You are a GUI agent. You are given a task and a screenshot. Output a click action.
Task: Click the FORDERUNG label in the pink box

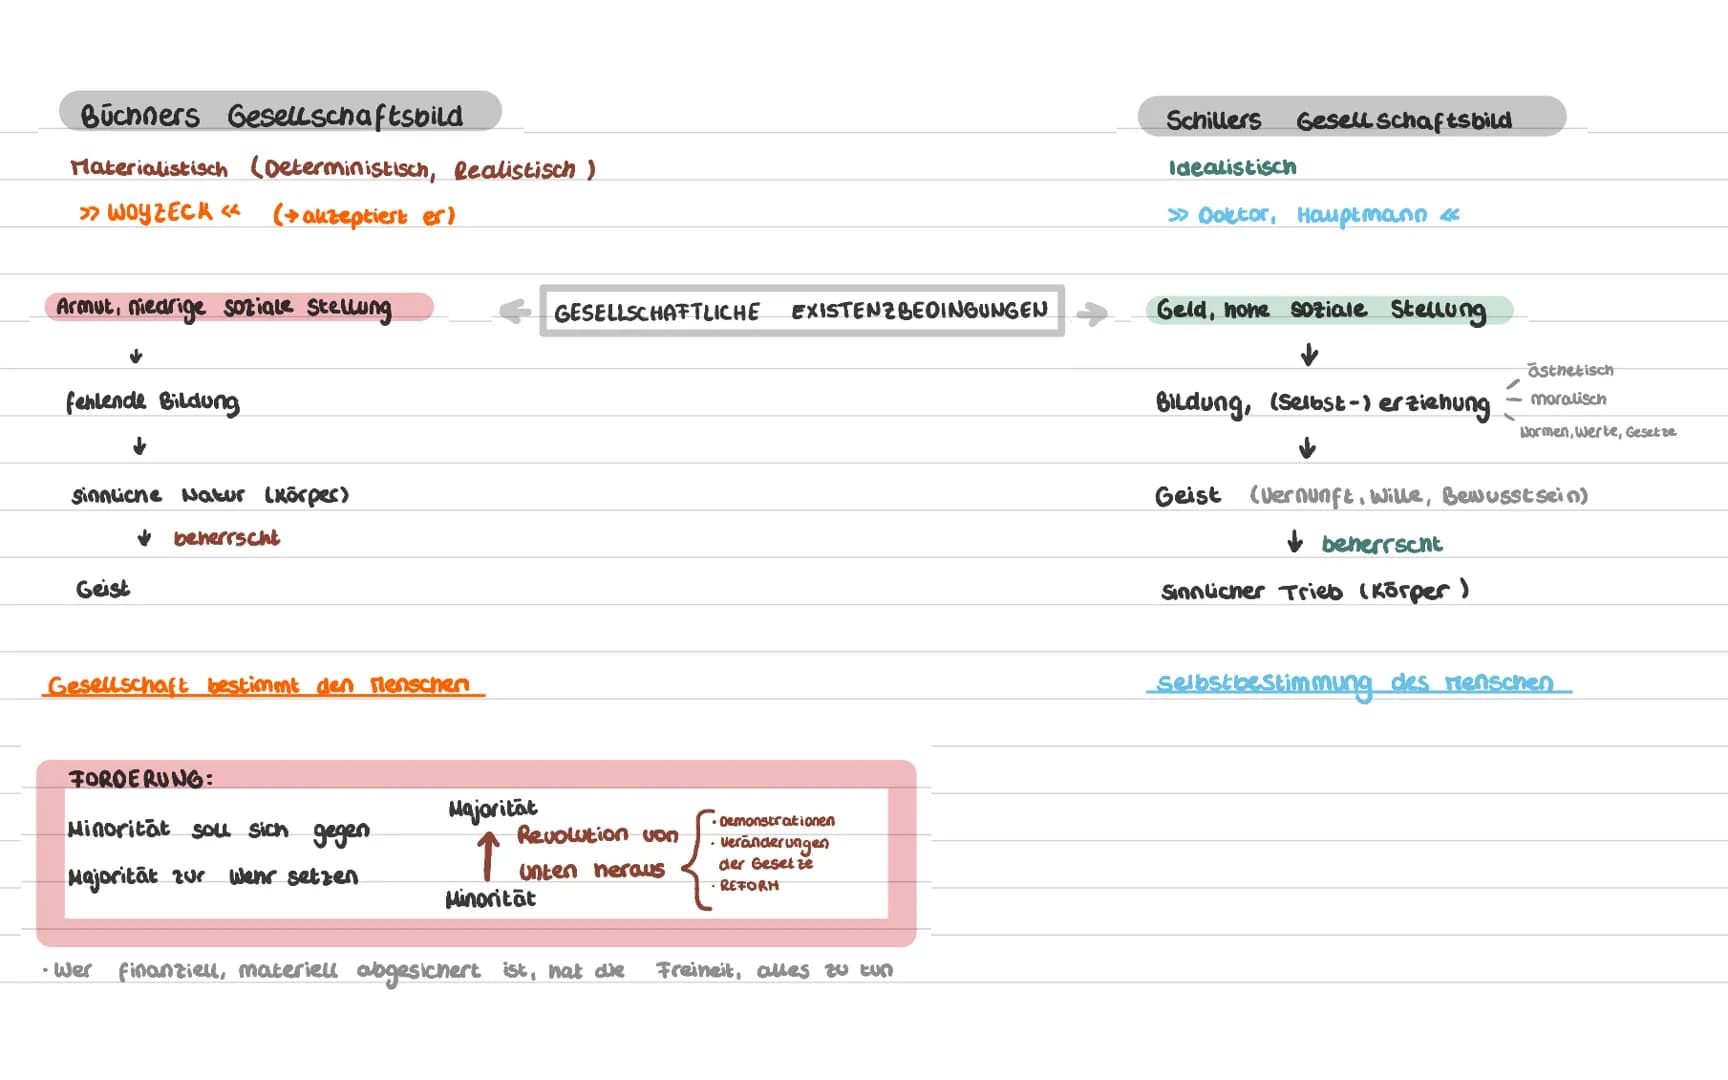pos(141,778)
